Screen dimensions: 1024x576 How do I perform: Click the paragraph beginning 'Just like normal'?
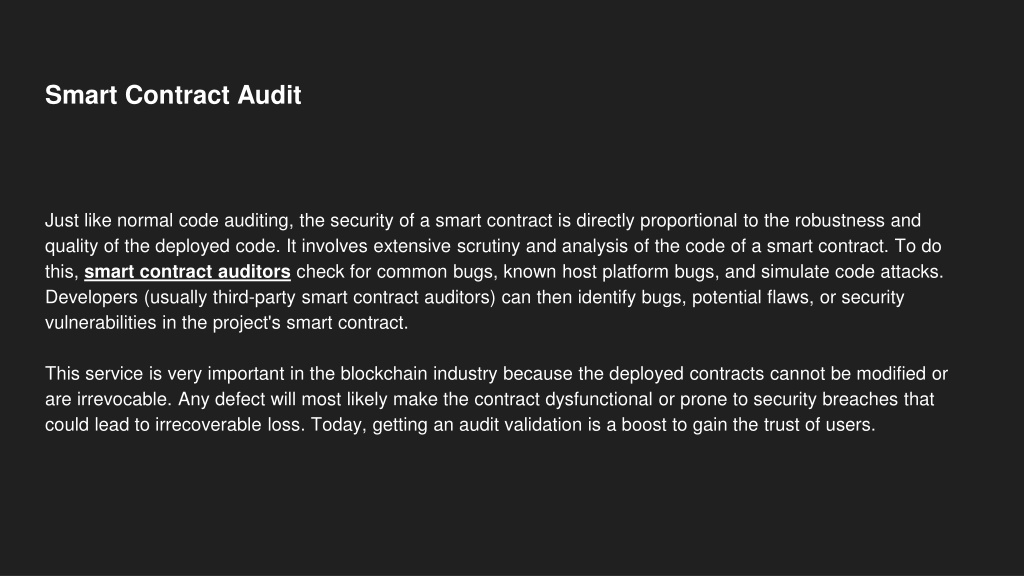[x=494, y=272]
